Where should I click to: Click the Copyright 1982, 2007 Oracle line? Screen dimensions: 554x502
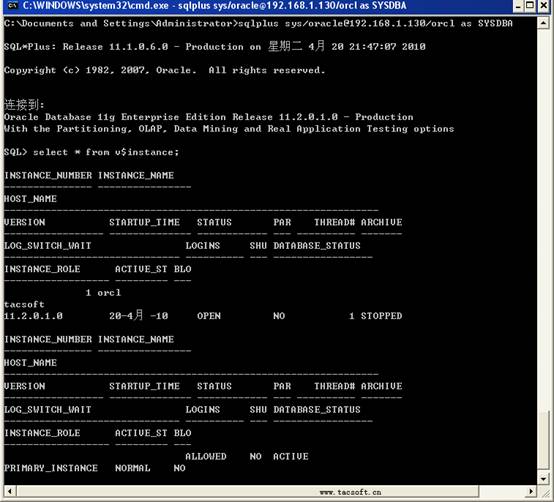pos(164,70)
